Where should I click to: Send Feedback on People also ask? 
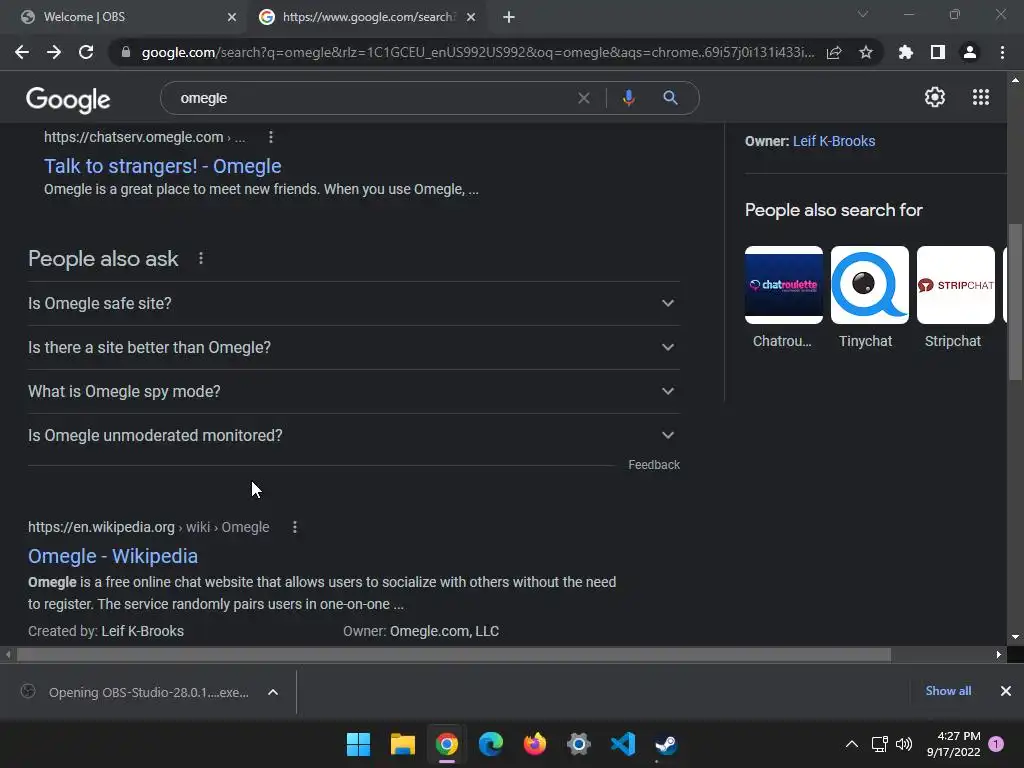click(654, 465)
